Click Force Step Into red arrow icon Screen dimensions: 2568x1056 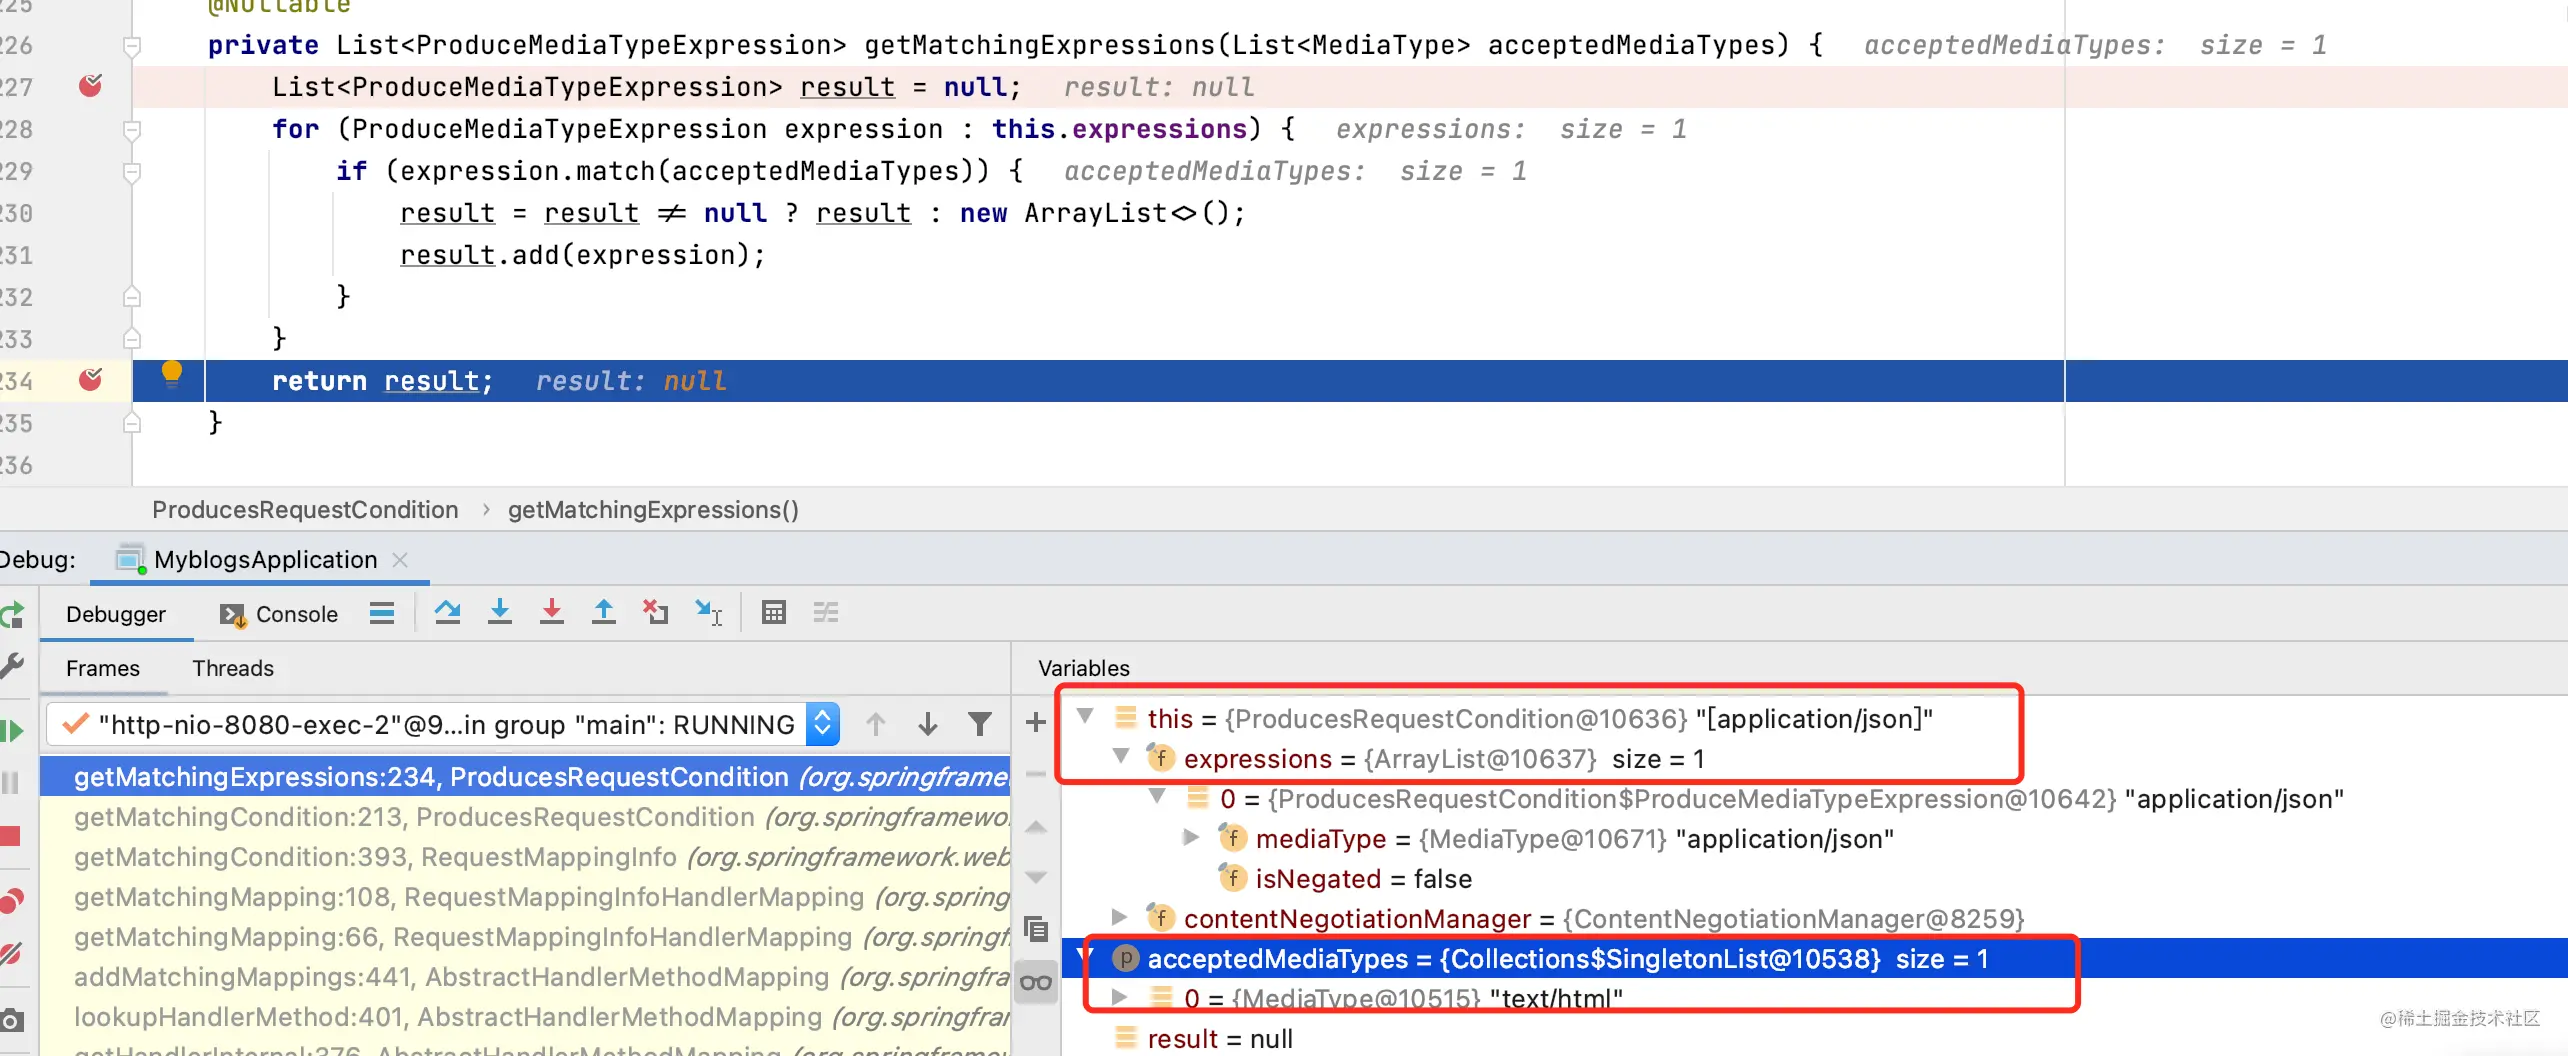click(x=552, y=612)
